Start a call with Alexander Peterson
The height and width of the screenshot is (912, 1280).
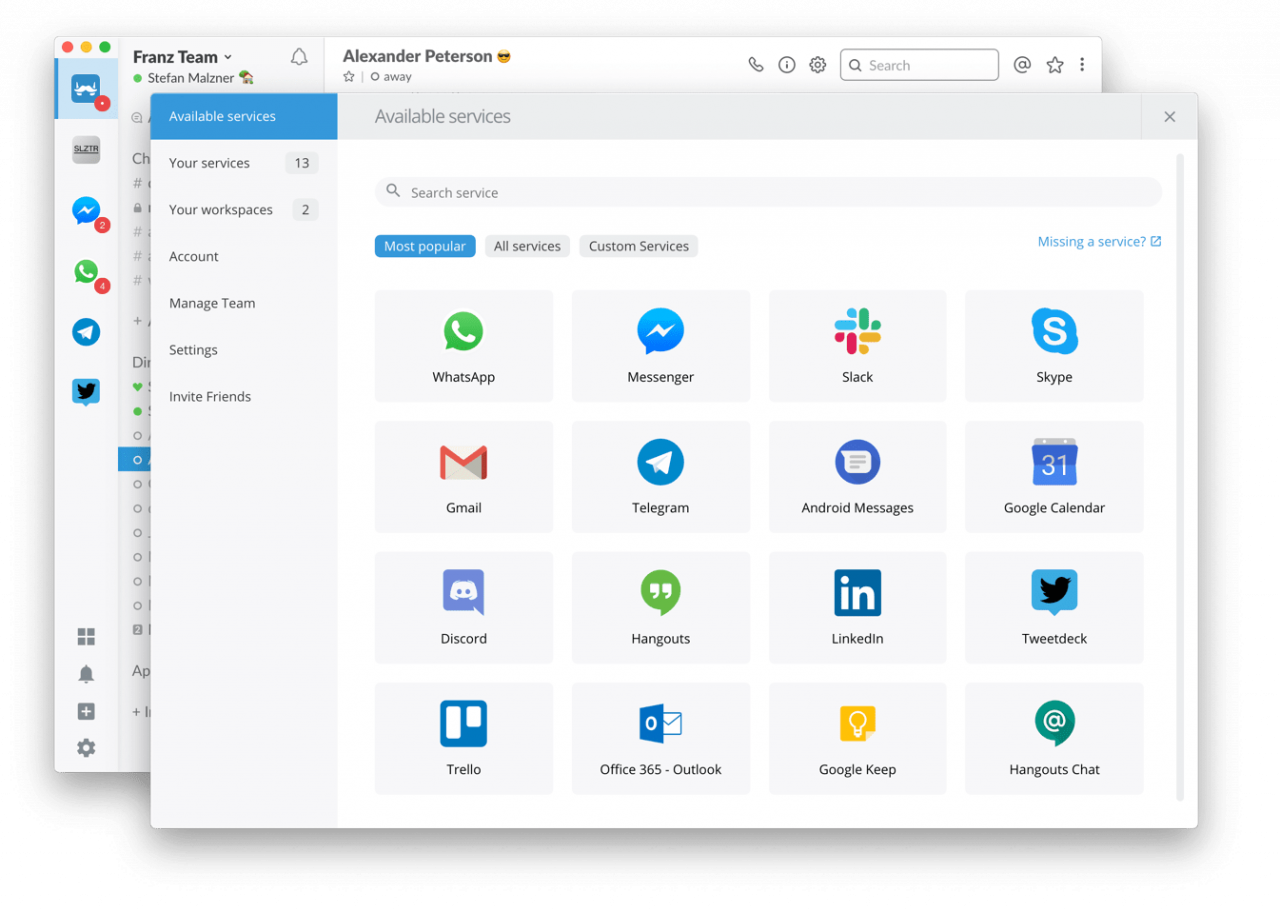coord(756,65)
